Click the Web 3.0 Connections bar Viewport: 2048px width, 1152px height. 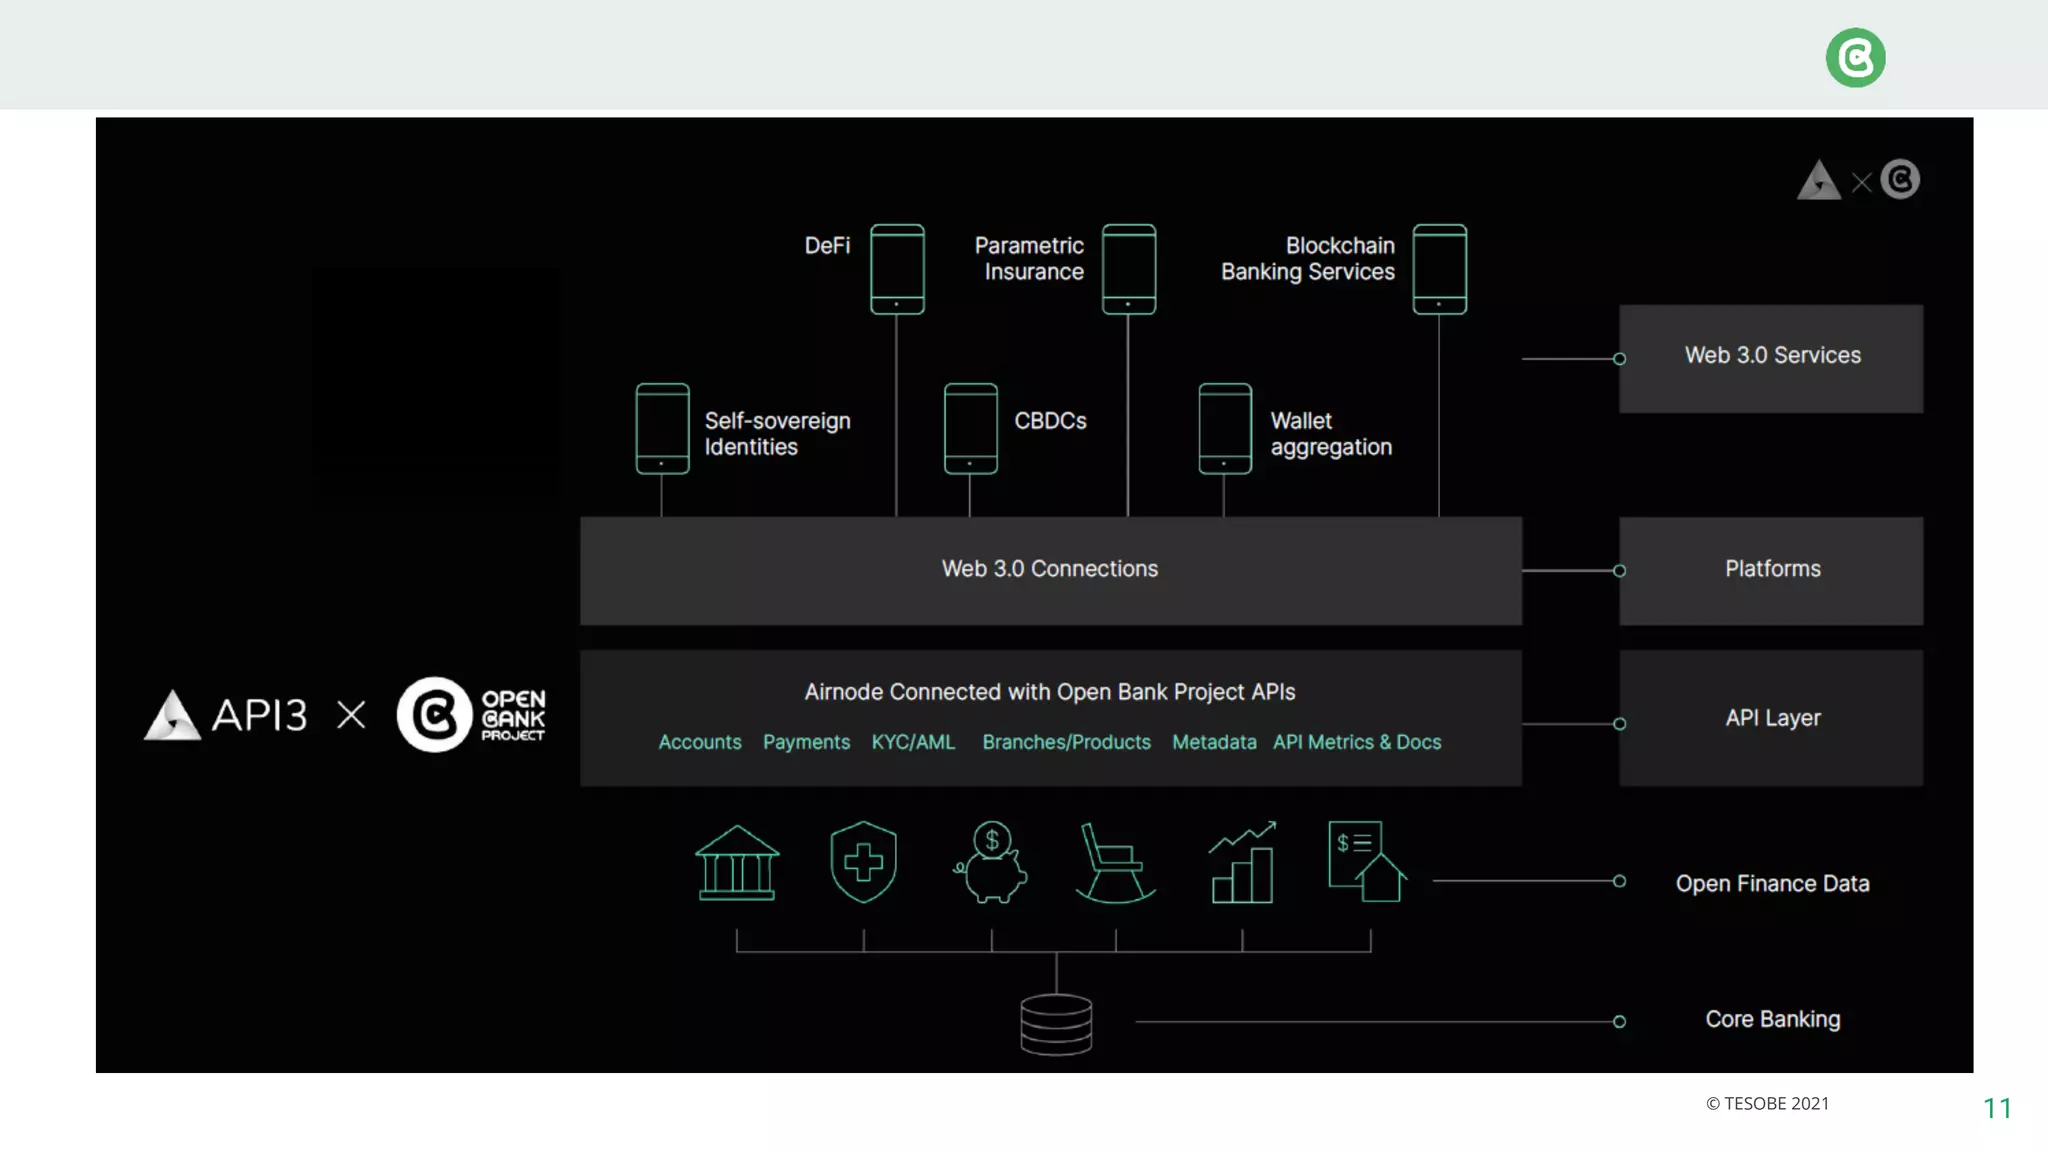coord(1050,570)
